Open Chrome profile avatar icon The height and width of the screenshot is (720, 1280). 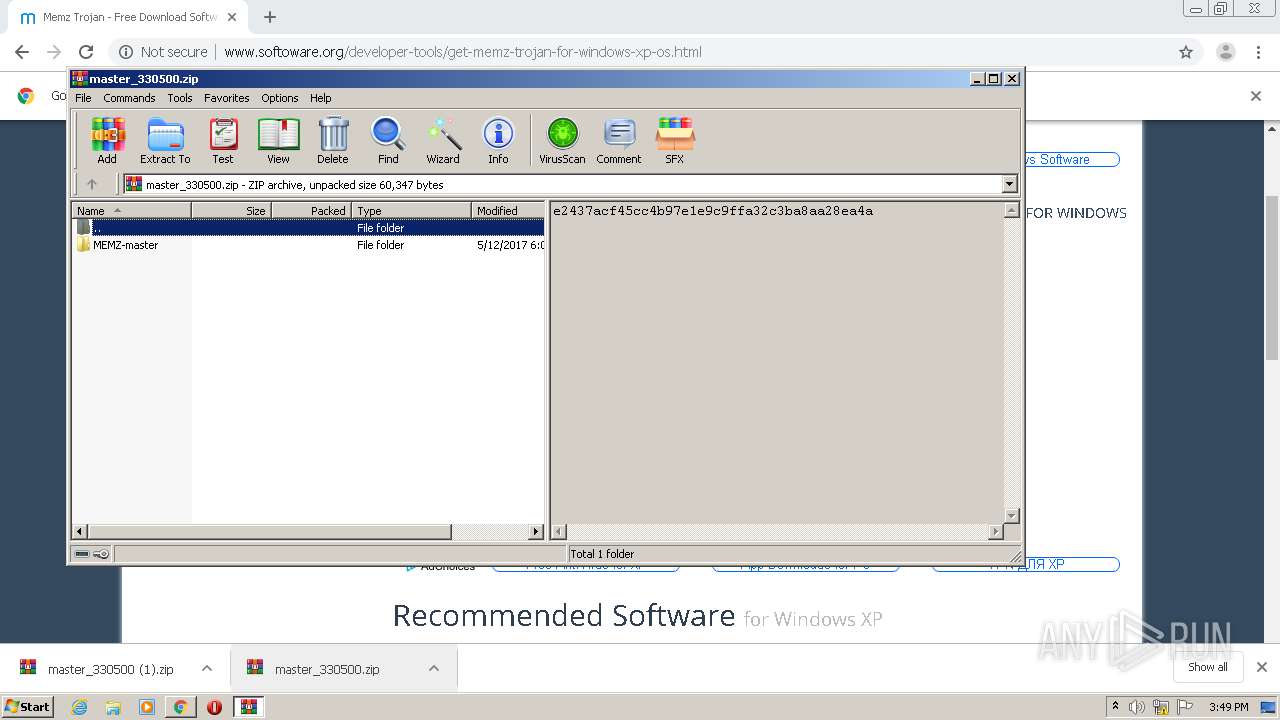tap(1225, 52)
